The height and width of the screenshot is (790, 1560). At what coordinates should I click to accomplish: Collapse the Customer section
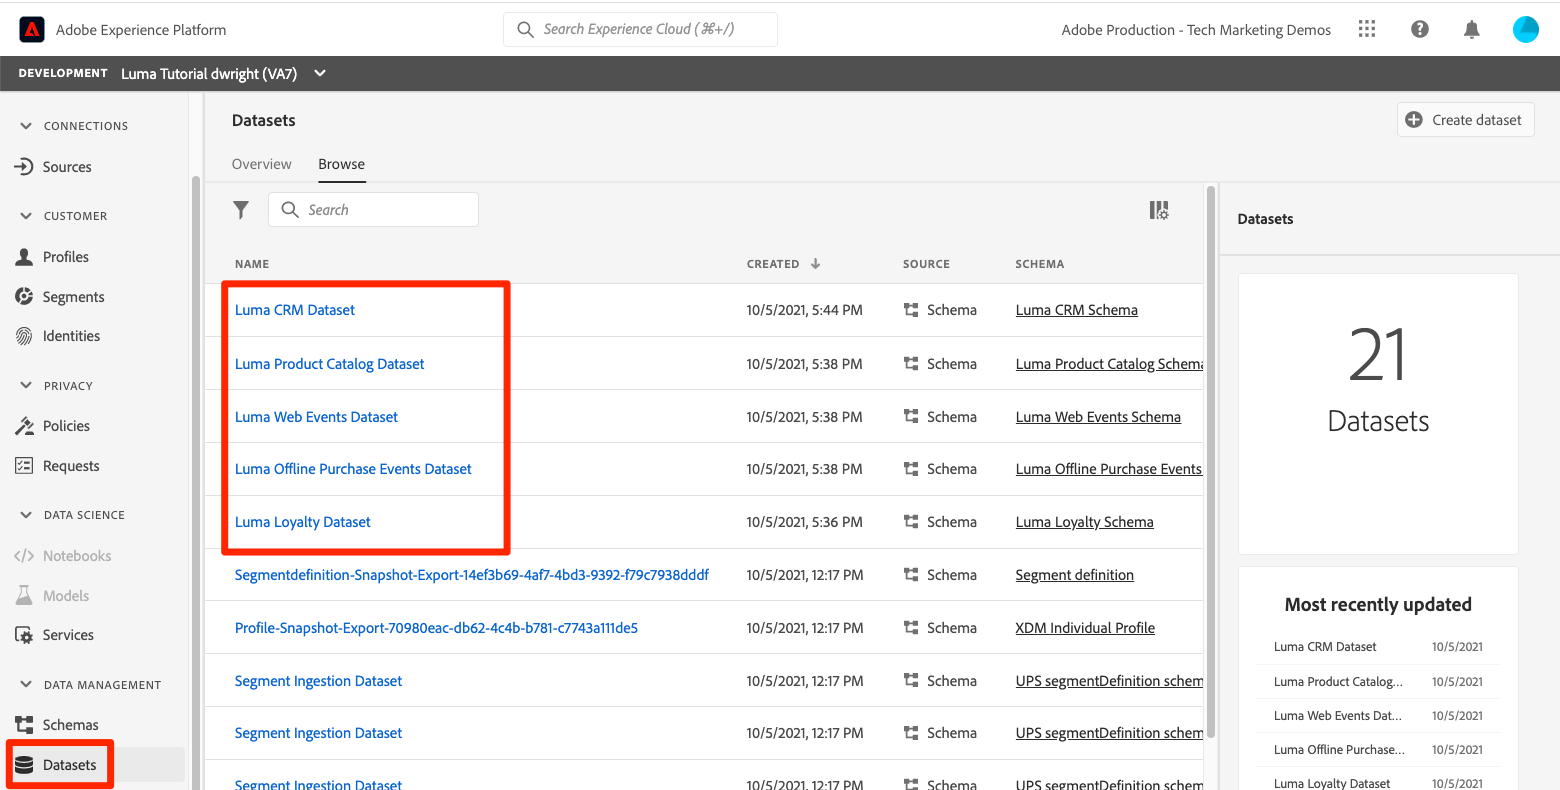coord(26,216)
